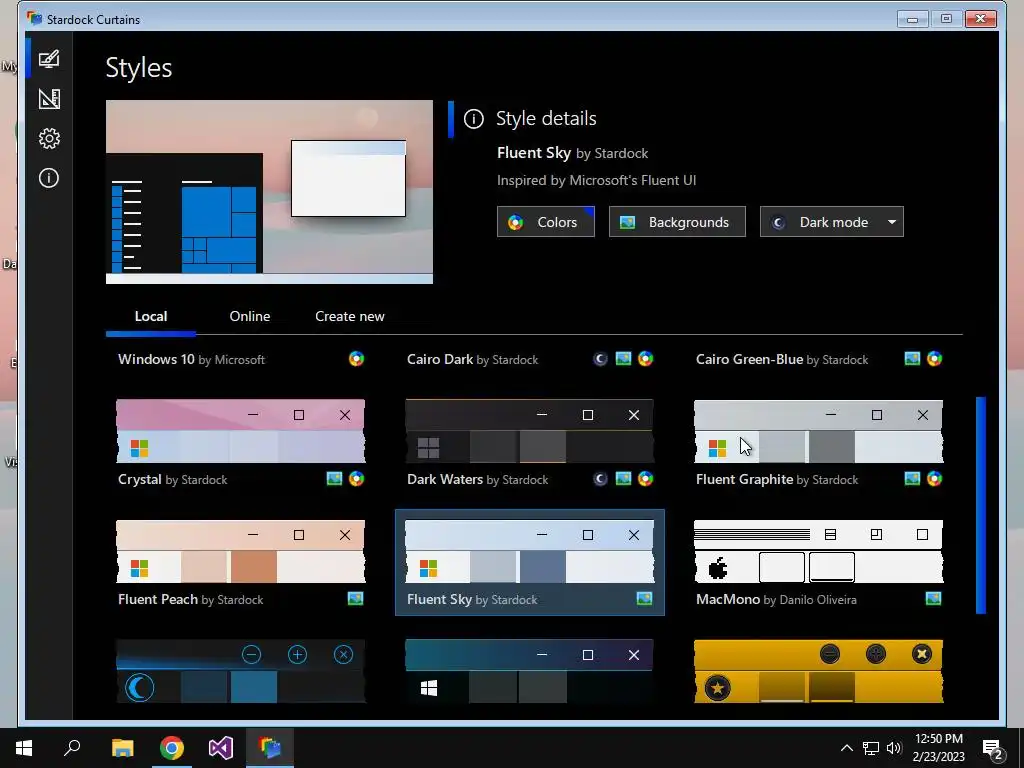Select the Fluent Graphite style thumbnail
1024x768 pixels.
818,431
